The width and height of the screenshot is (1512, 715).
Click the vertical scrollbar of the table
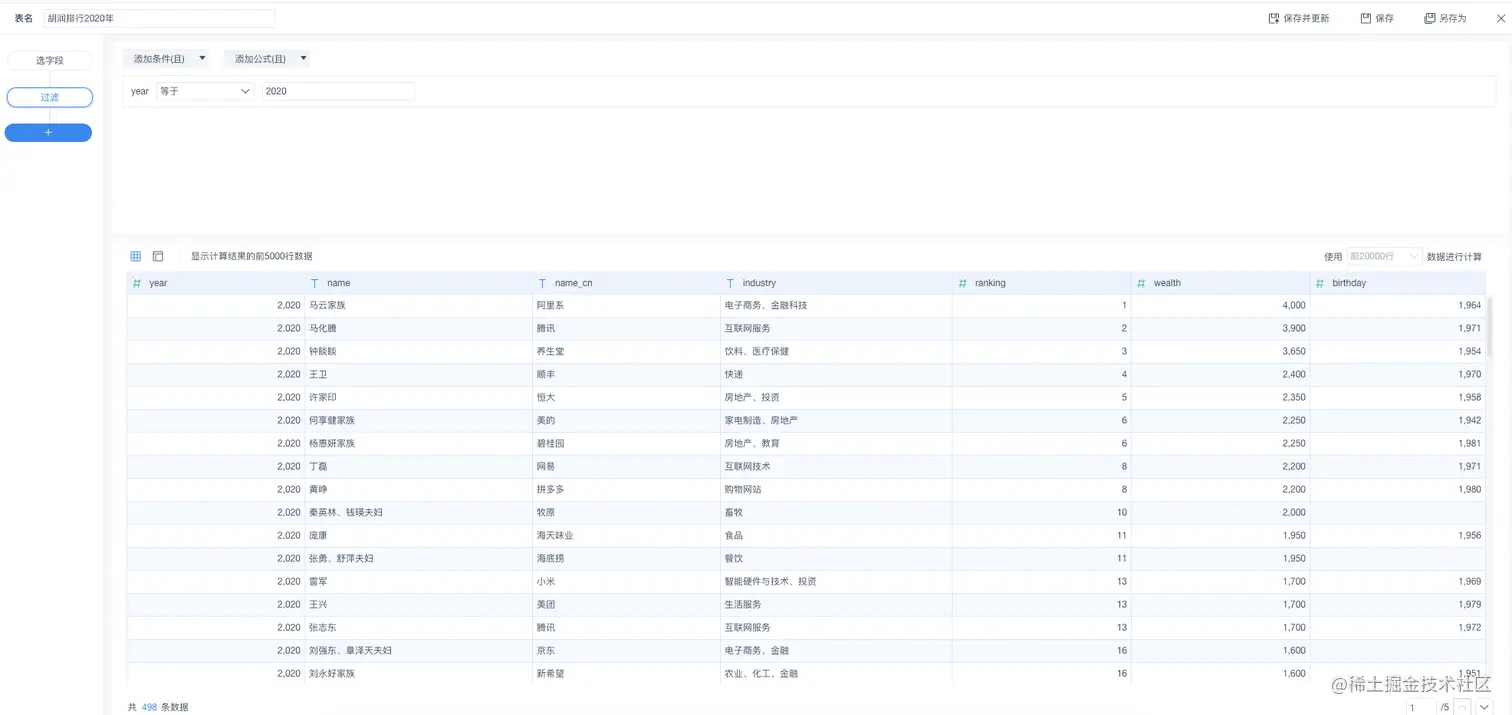[1489, 326]
